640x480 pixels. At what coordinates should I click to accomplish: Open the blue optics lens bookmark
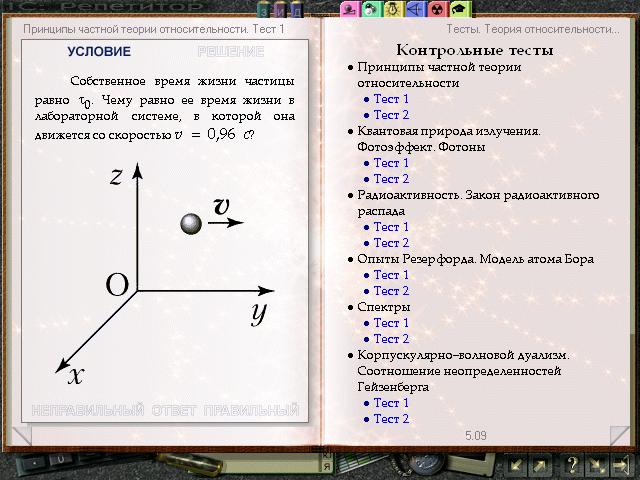415,9
